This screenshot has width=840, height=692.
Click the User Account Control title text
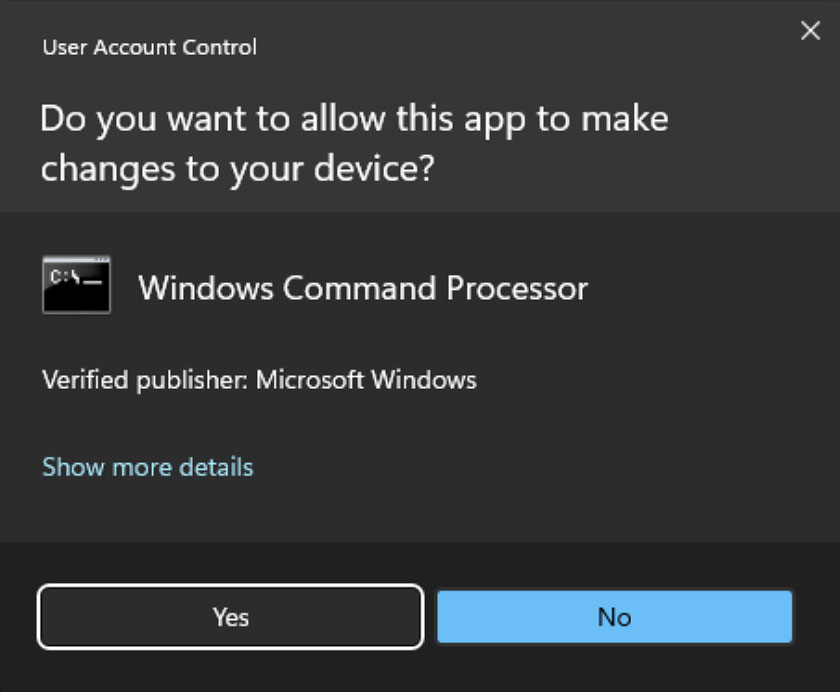(149, 47)
